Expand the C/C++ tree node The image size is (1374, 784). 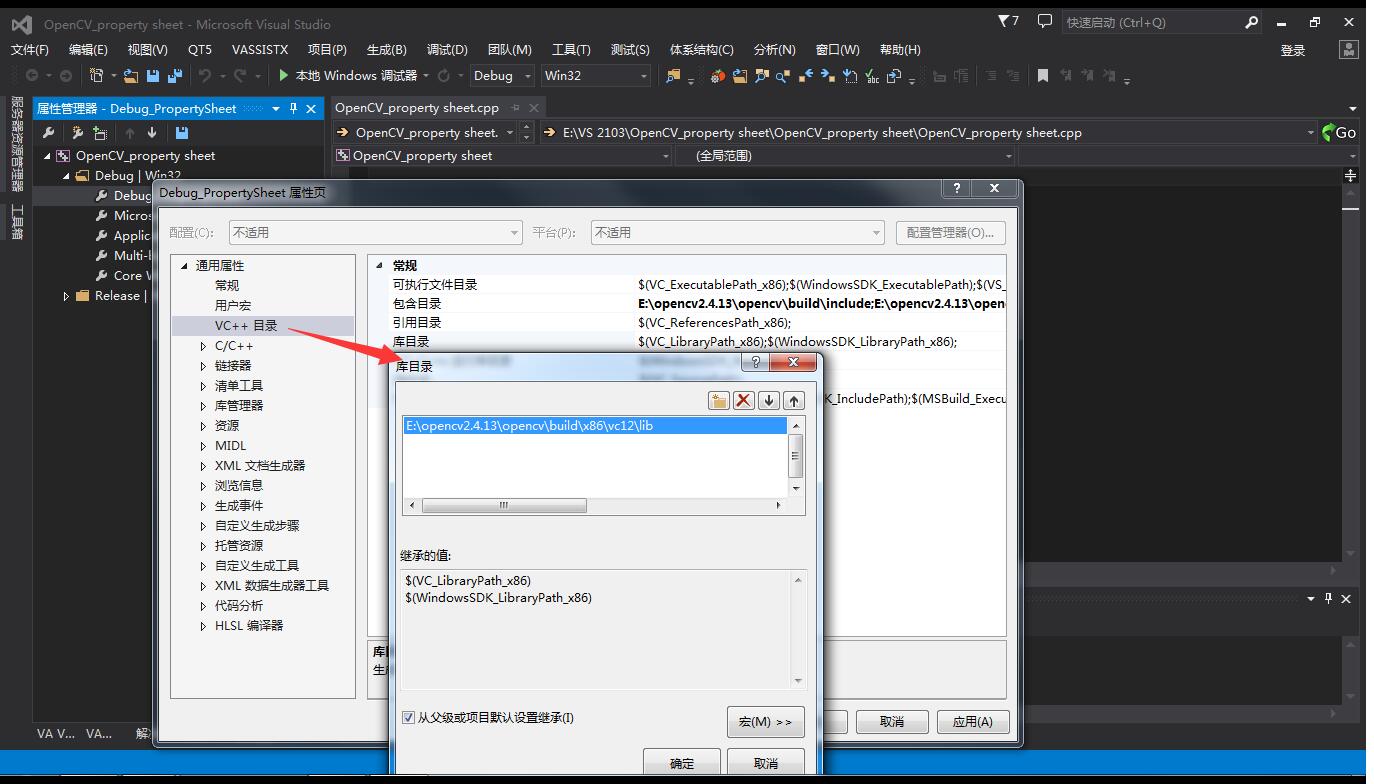(x=204, y=346)
